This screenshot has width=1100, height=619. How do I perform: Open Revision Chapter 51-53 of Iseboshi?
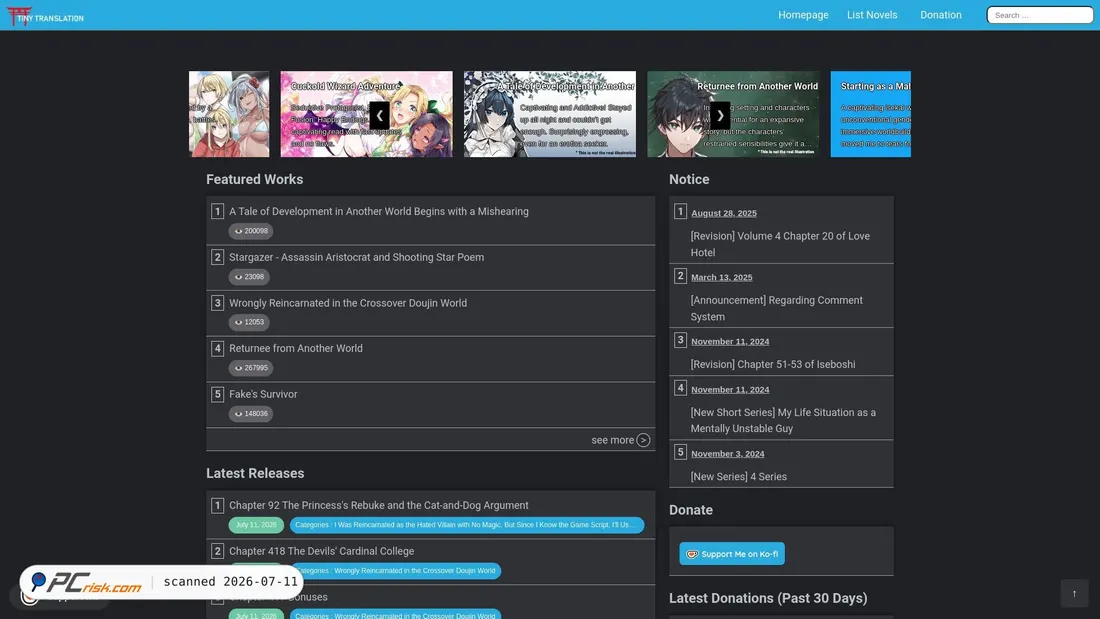point(772,364)
